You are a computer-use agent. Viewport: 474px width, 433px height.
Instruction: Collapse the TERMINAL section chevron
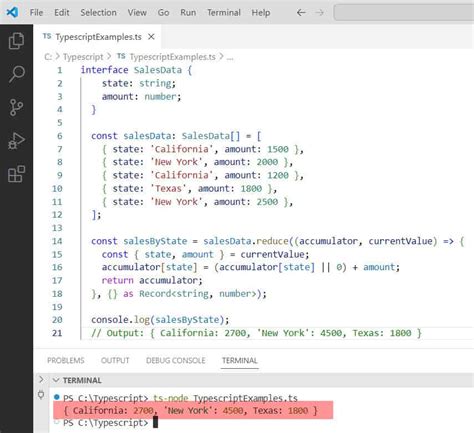coord(56,380)
